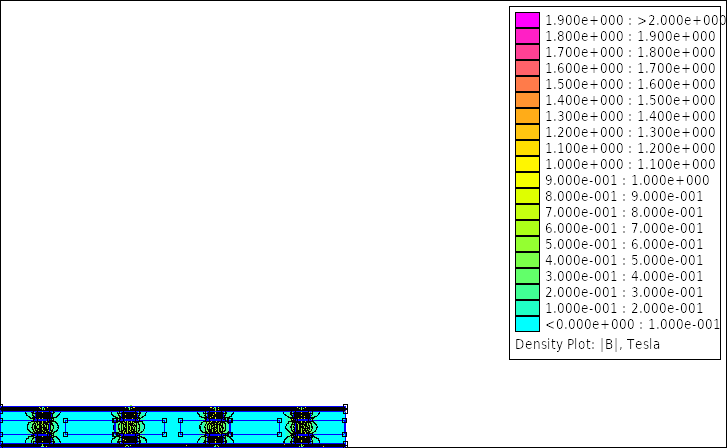This screenshot has height=448, width=727.
Task: Select the legend text "1.800e+000 : 1.900e+000"
Action: point(631,36)
